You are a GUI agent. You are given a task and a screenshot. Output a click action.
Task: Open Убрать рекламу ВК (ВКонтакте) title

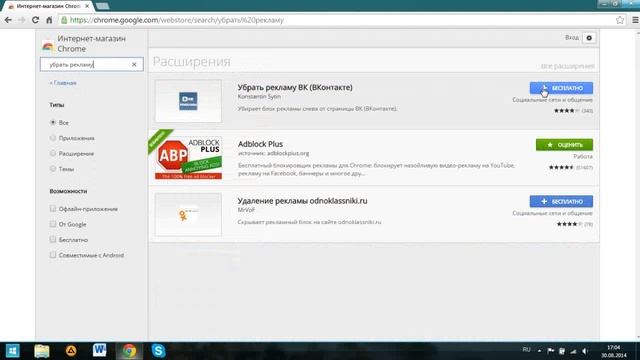click(x=295, y=87)
